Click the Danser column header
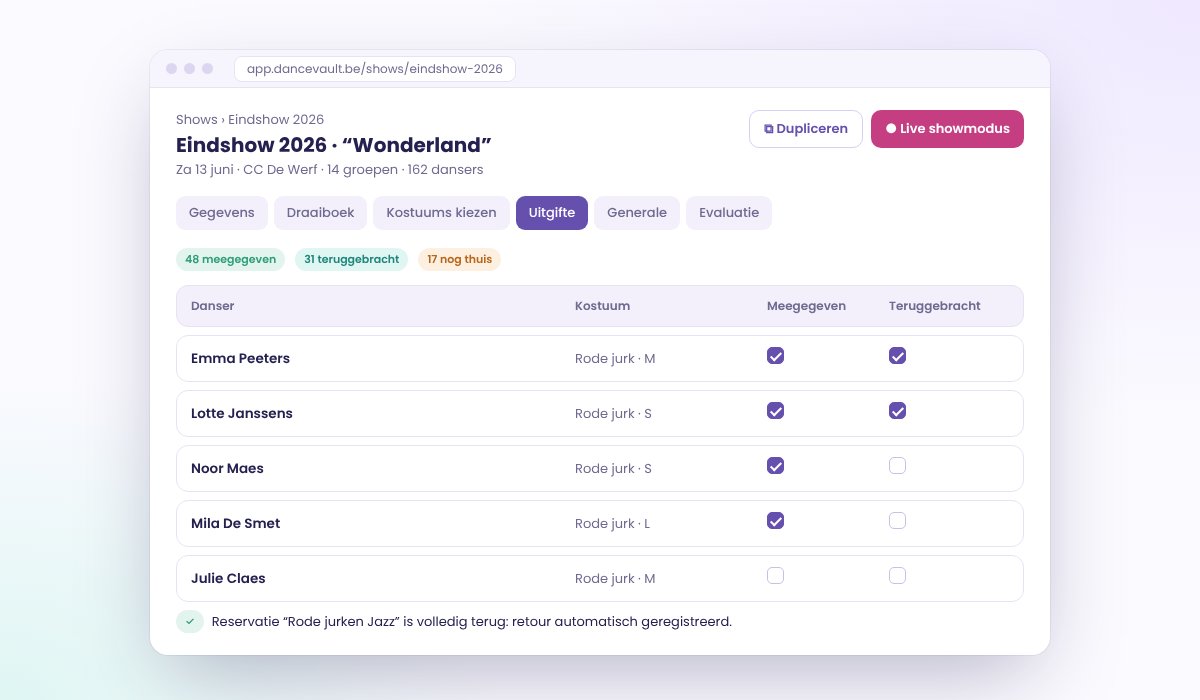 (x=213, y=306)
